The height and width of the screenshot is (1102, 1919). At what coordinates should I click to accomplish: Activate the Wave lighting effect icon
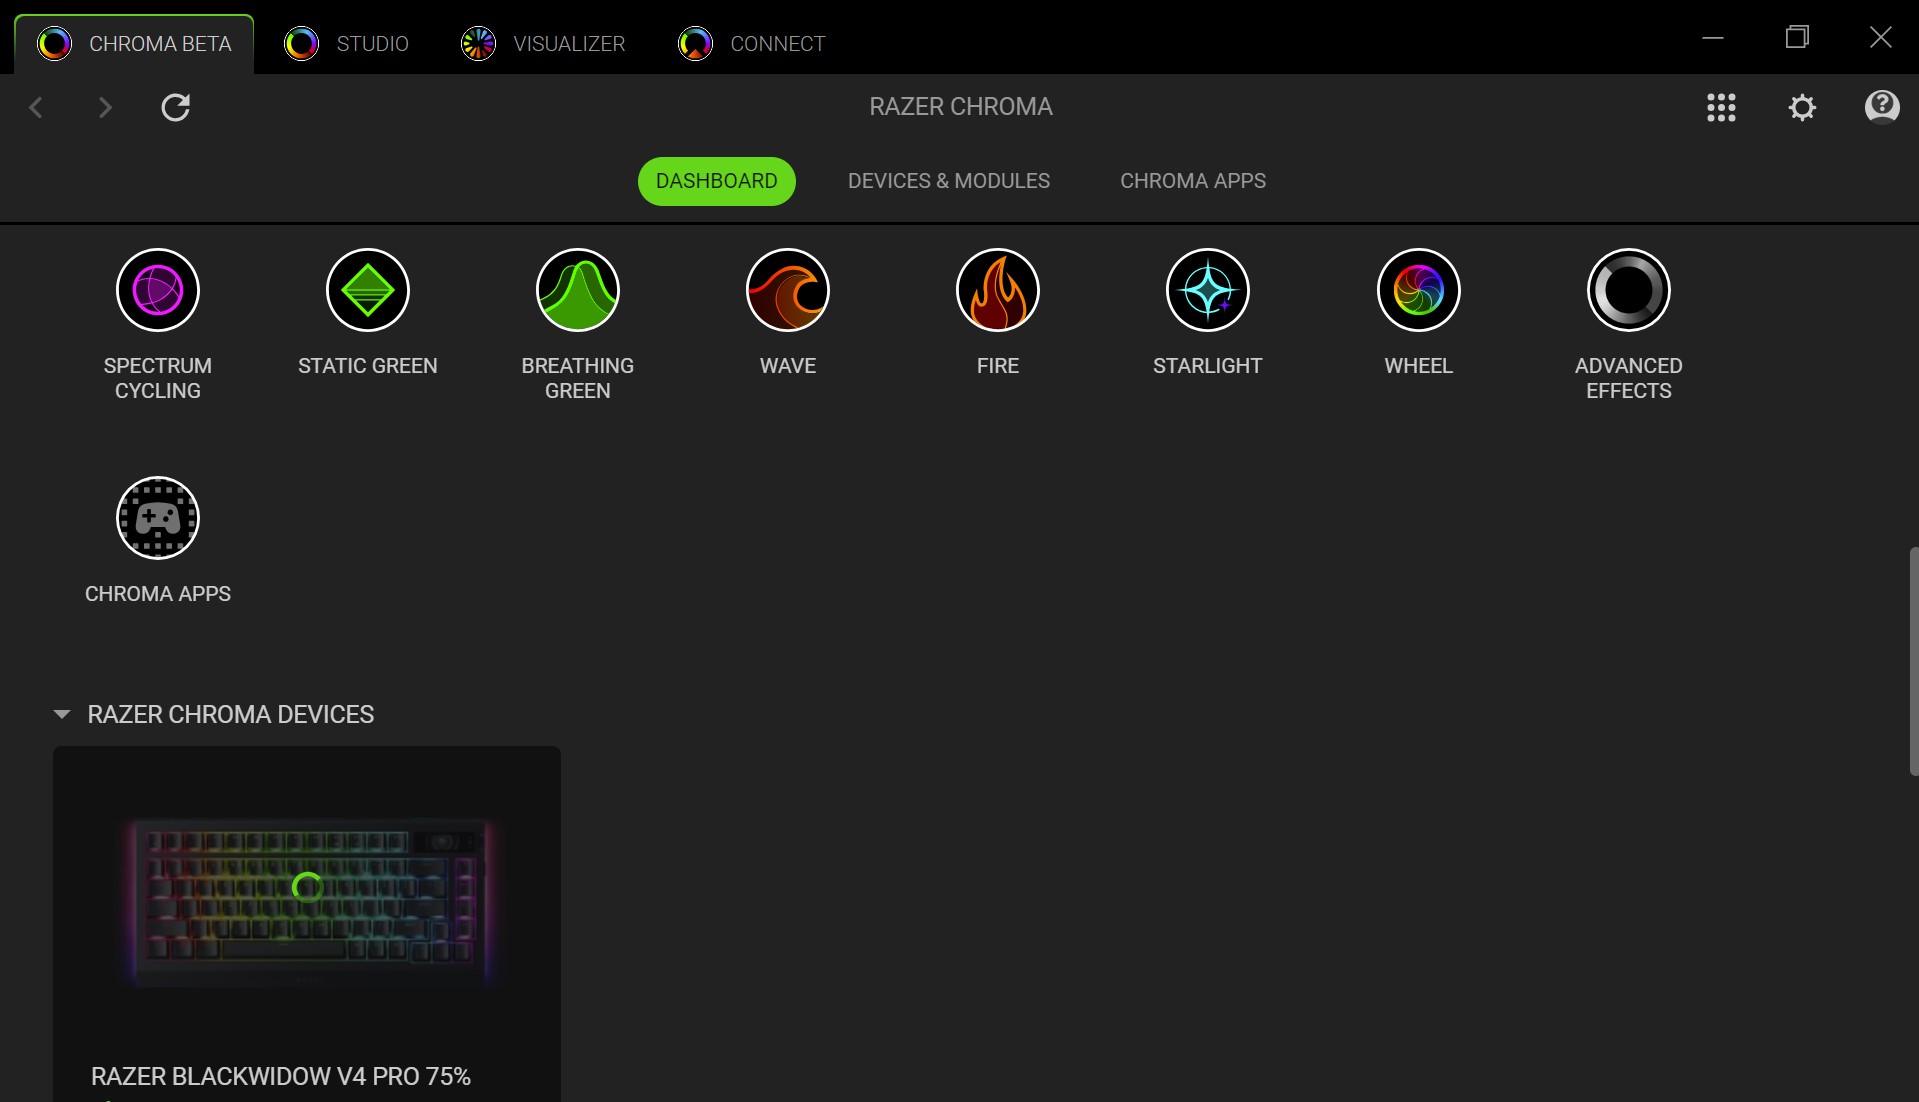click(x=788, y=290)
